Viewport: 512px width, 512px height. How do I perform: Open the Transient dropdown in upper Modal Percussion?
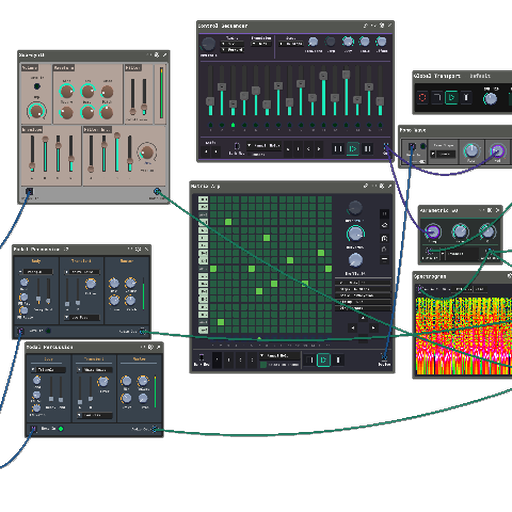click(x=82, y=272)
